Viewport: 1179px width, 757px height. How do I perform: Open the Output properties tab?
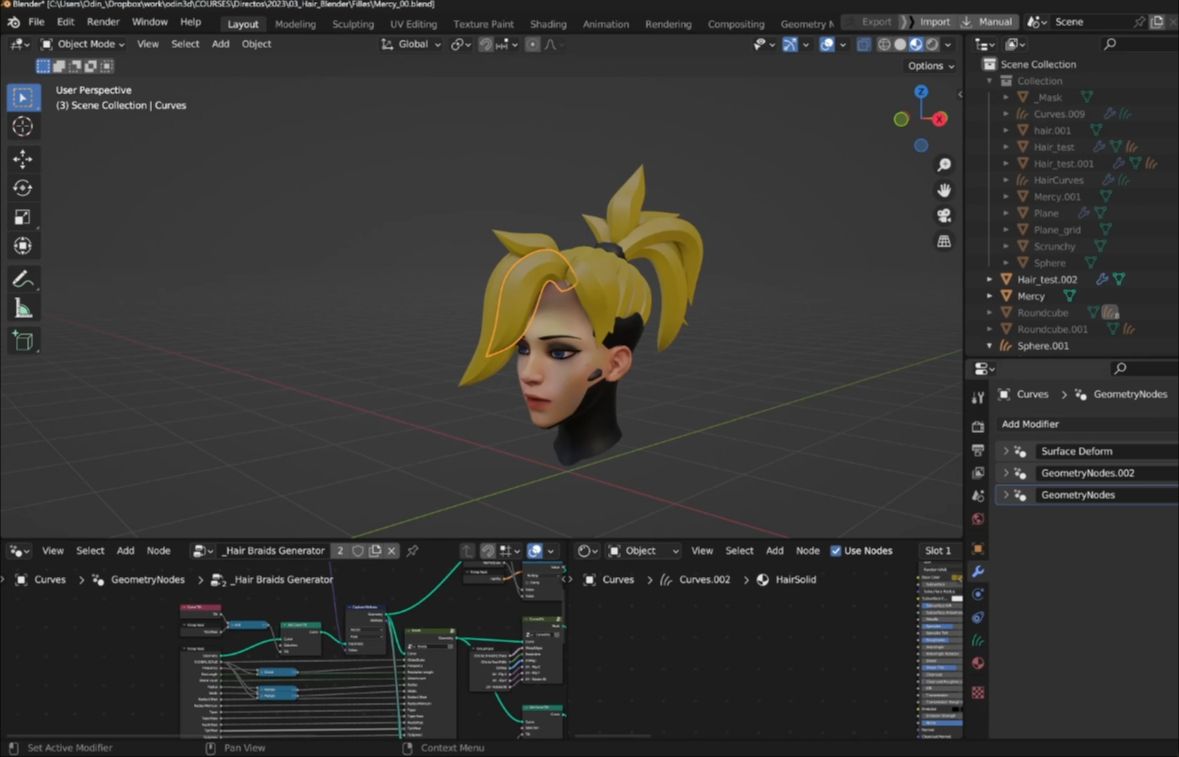[977, 450]
